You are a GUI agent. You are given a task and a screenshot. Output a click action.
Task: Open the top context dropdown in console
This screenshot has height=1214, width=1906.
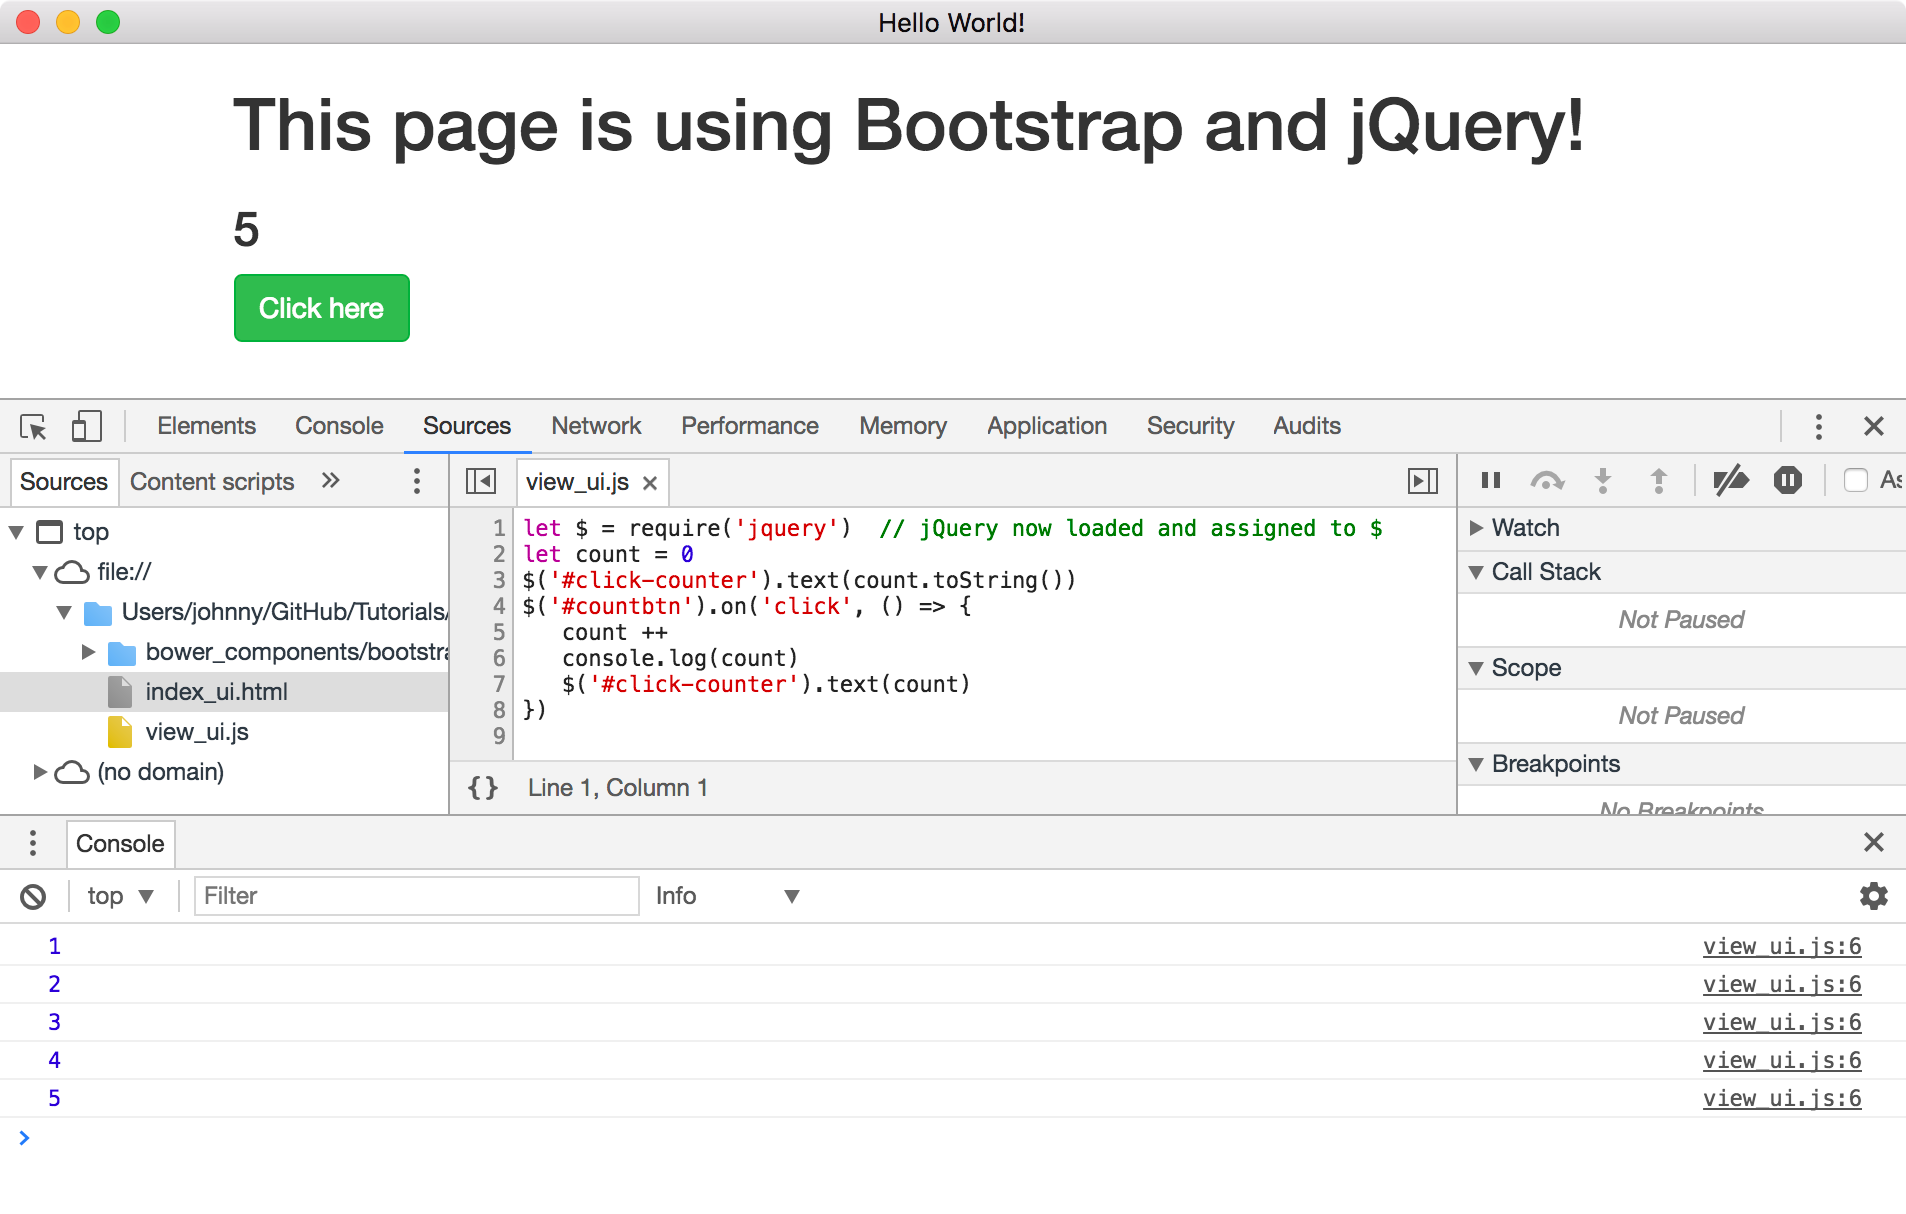120,896
